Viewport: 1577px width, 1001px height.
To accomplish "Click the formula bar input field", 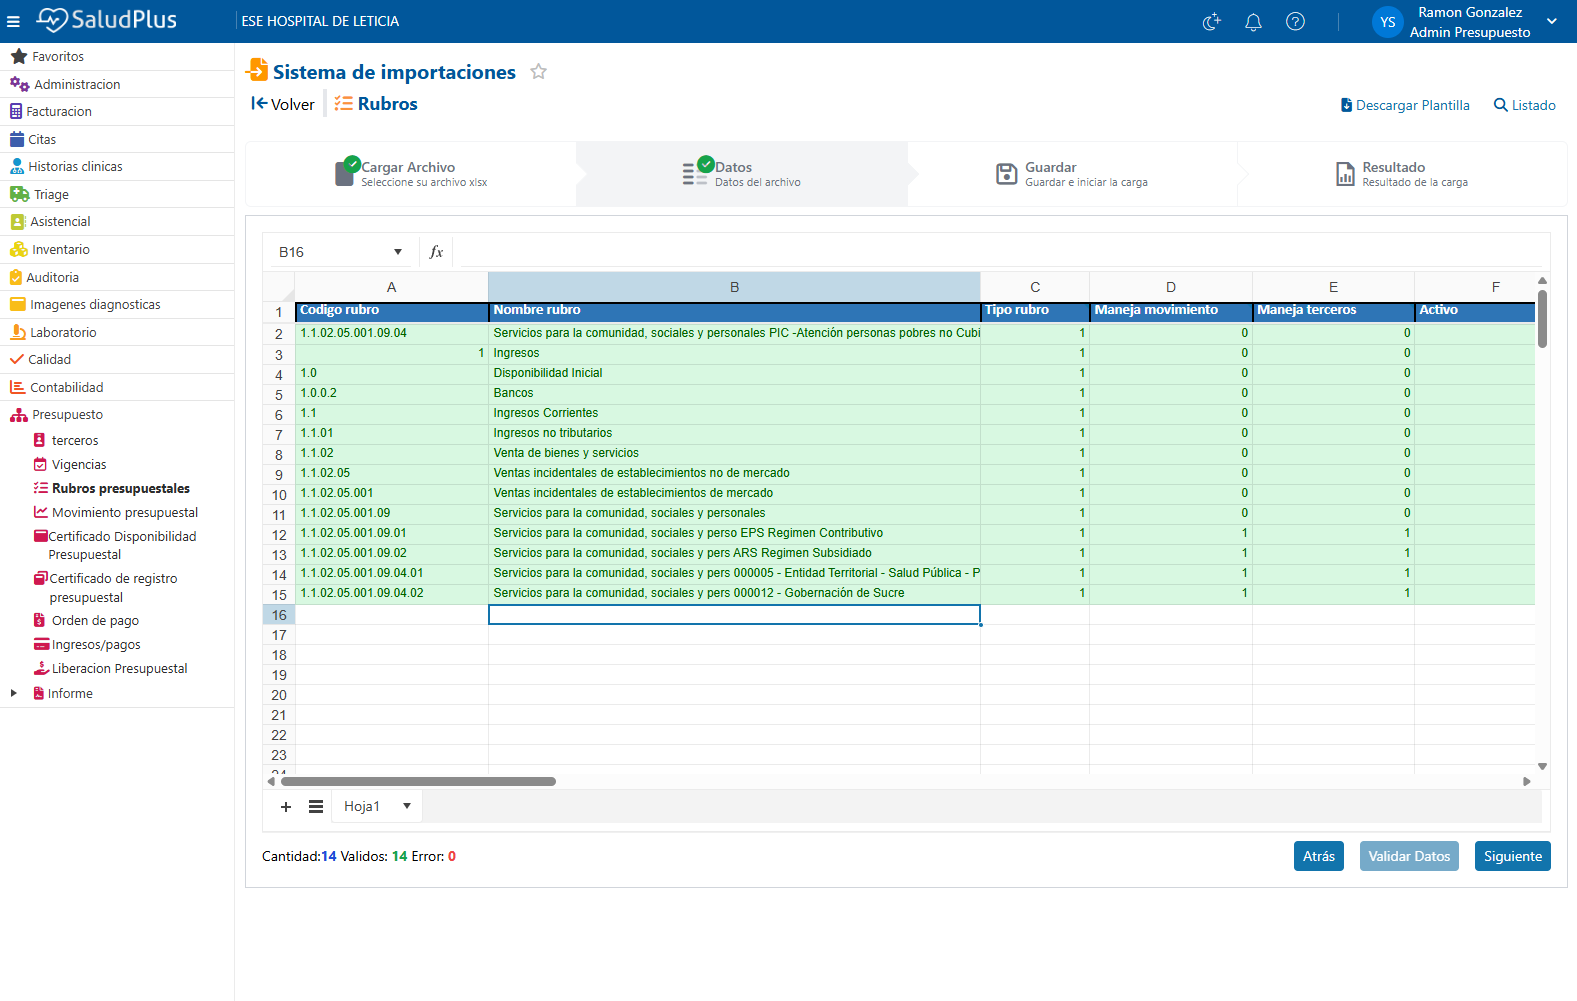I will tap(1000, 252).
